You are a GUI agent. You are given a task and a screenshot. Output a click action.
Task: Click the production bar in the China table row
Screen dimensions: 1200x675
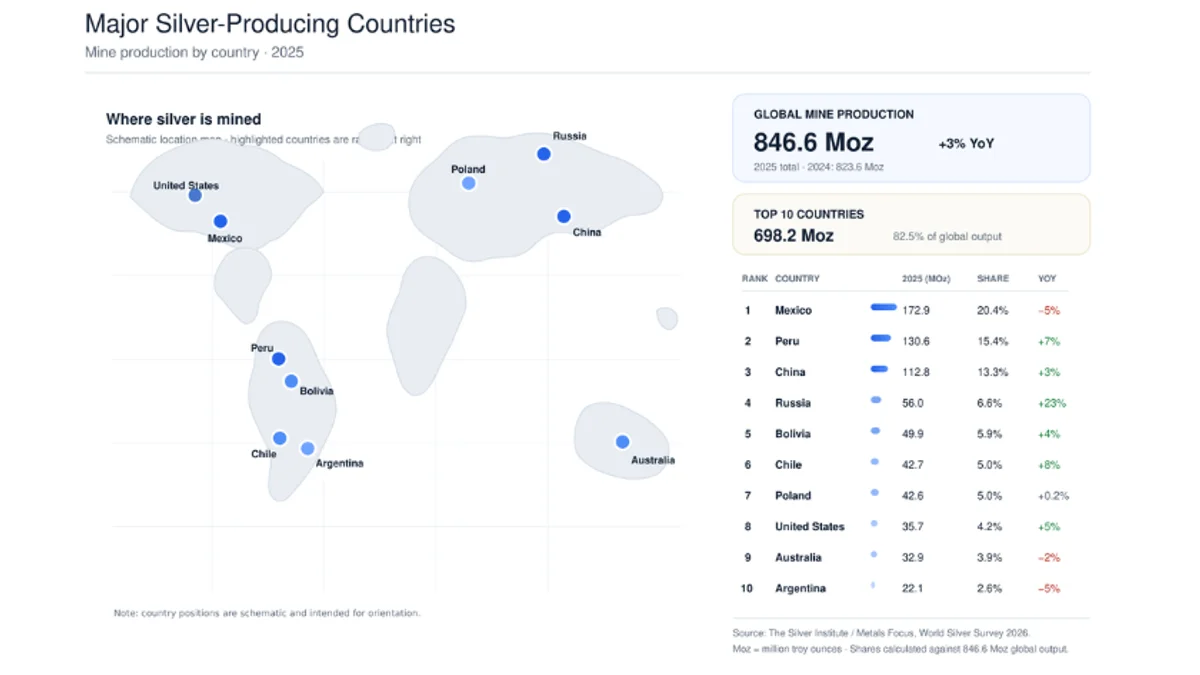point(879,369)
